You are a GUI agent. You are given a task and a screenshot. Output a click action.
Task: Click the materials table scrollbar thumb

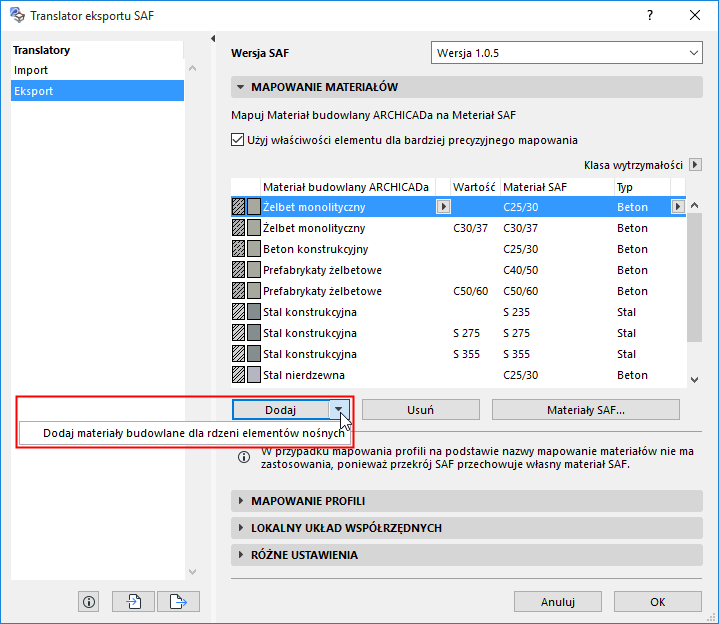[694, 277]
